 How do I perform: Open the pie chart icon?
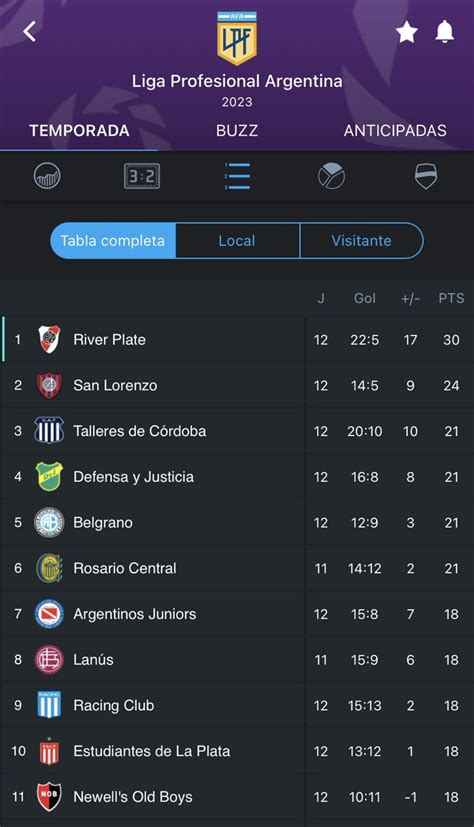[x=332, y=176]
